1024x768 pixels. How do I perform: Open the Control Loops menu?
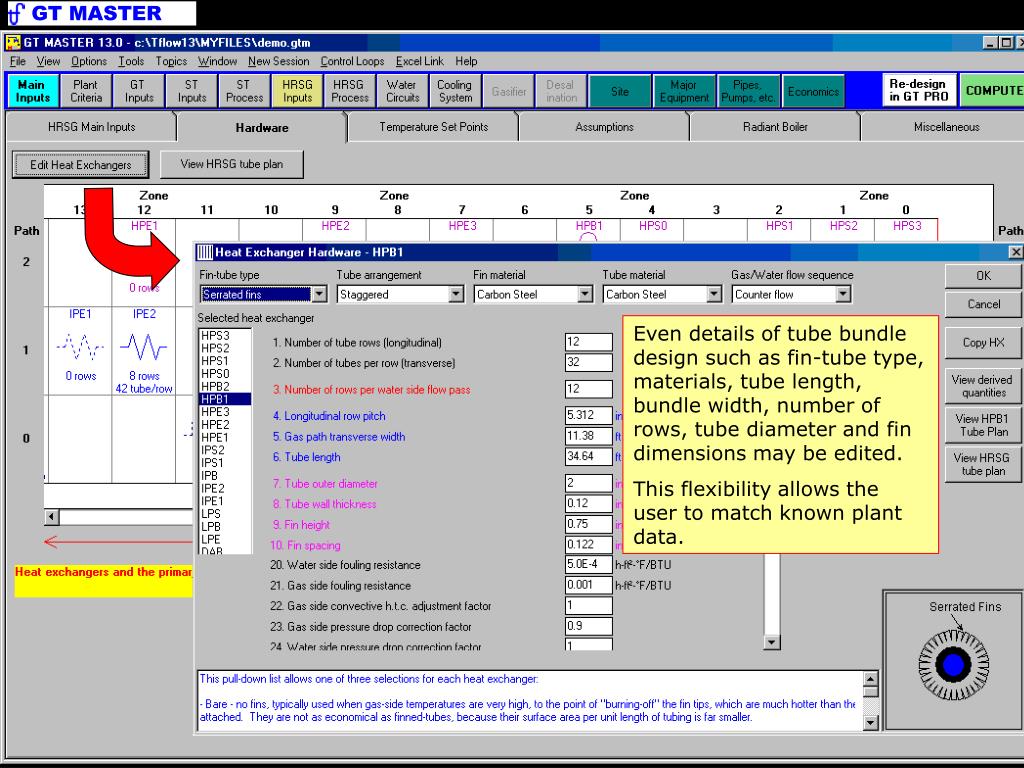click(352, 61)
